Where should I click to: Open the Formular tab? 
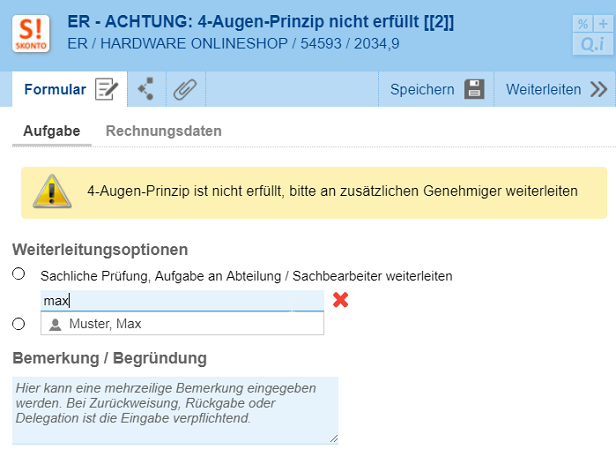[x=55, y=89]
